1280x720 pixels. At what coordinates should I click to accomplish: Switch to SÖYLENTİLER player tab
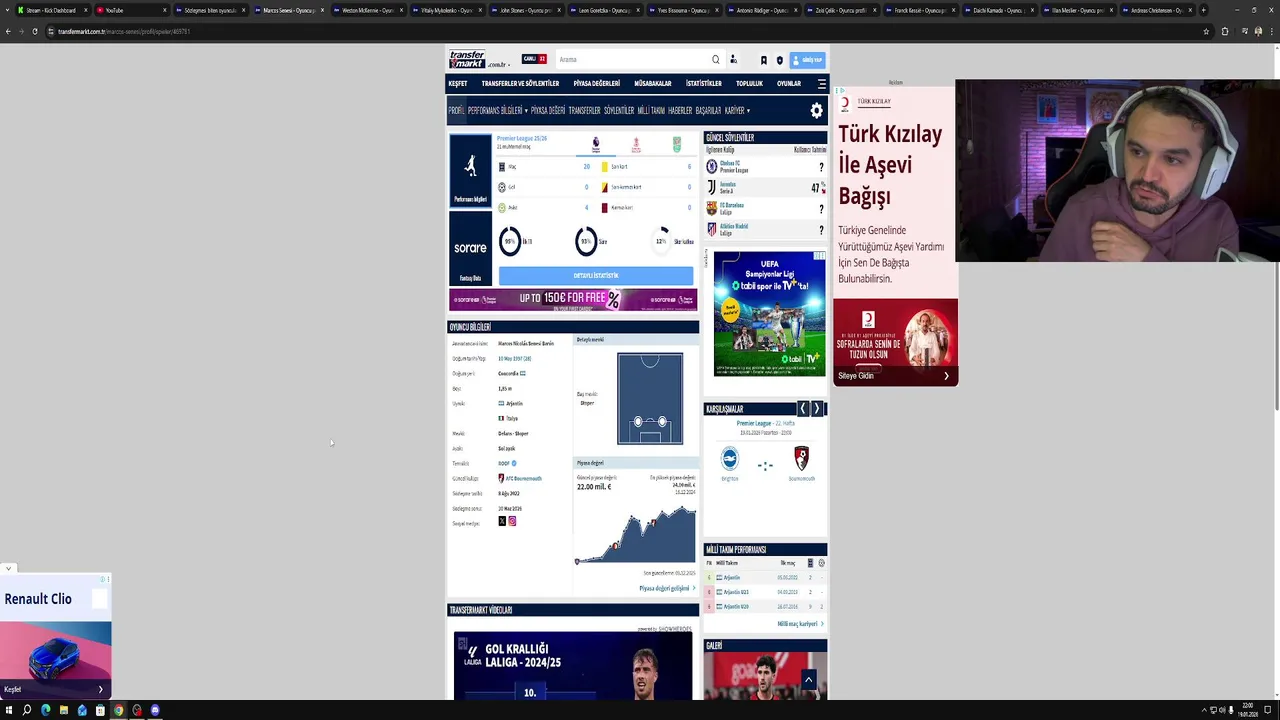tap(619, 111)
